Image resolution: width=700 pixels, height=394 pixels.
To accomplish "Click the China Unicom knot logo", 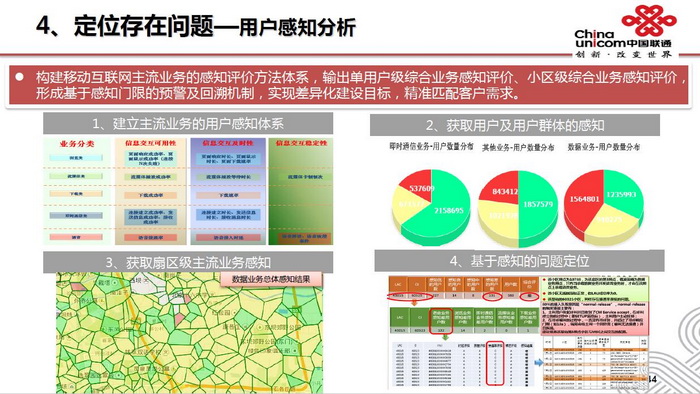I will pos(649,20).
